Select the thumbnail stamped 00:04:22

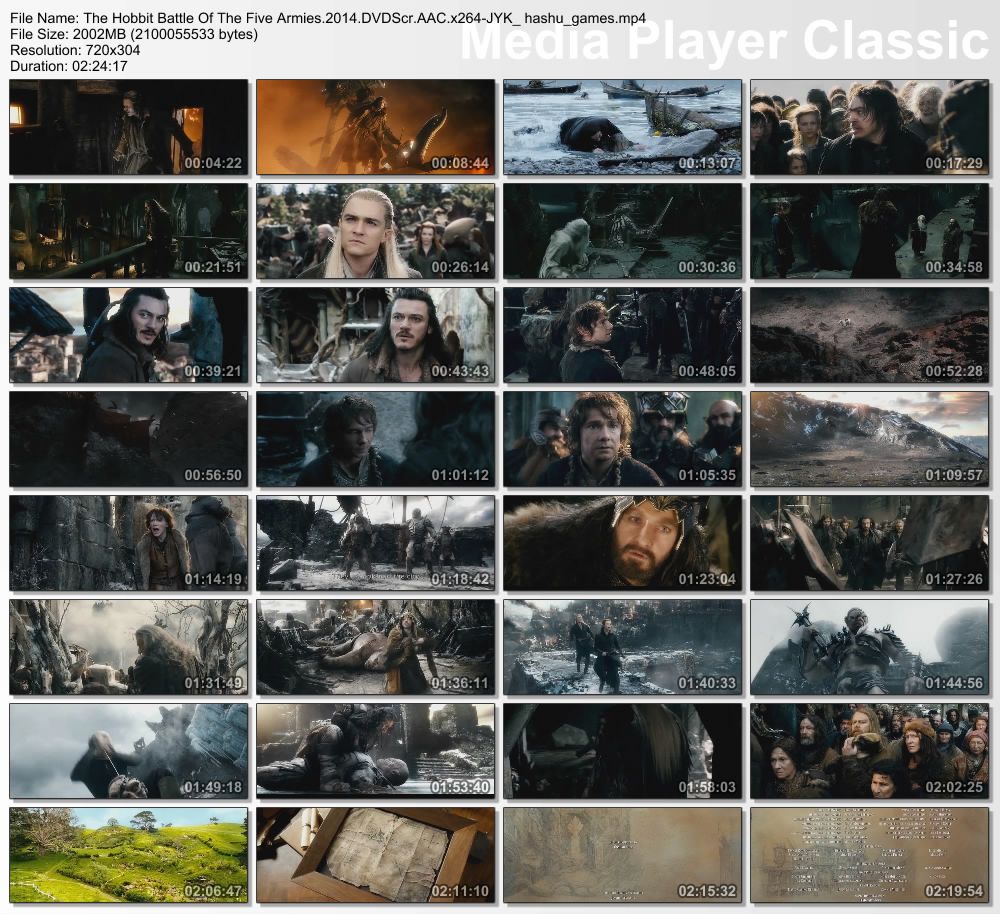click(x=129, y=127)
